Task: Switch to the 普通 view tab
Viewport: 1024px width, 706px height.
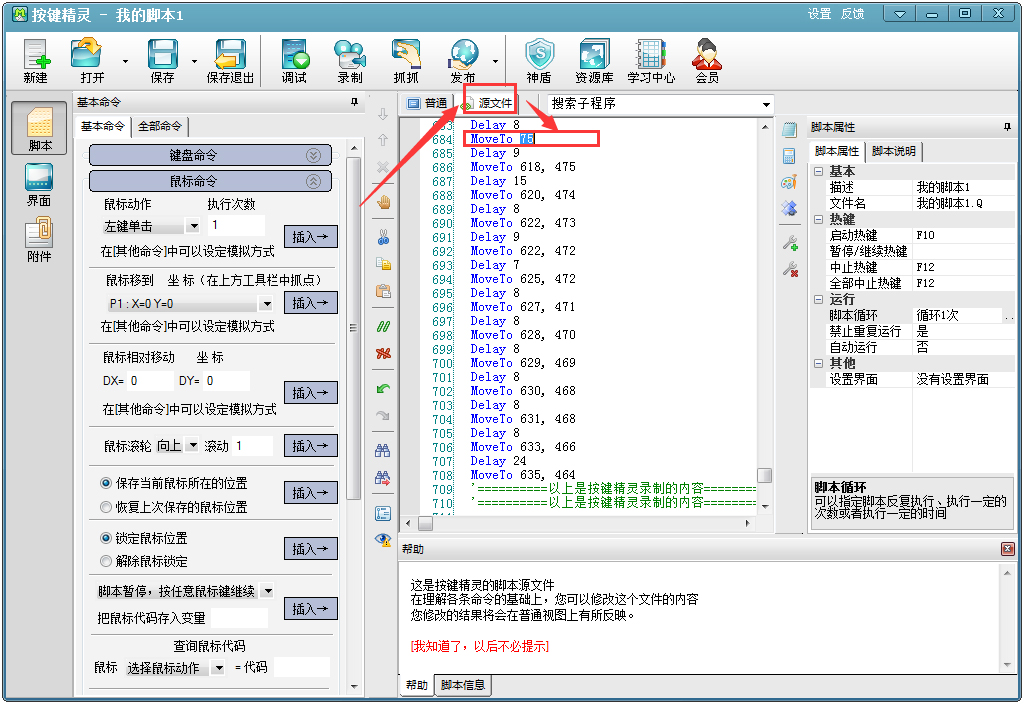Action: point(428,103)
